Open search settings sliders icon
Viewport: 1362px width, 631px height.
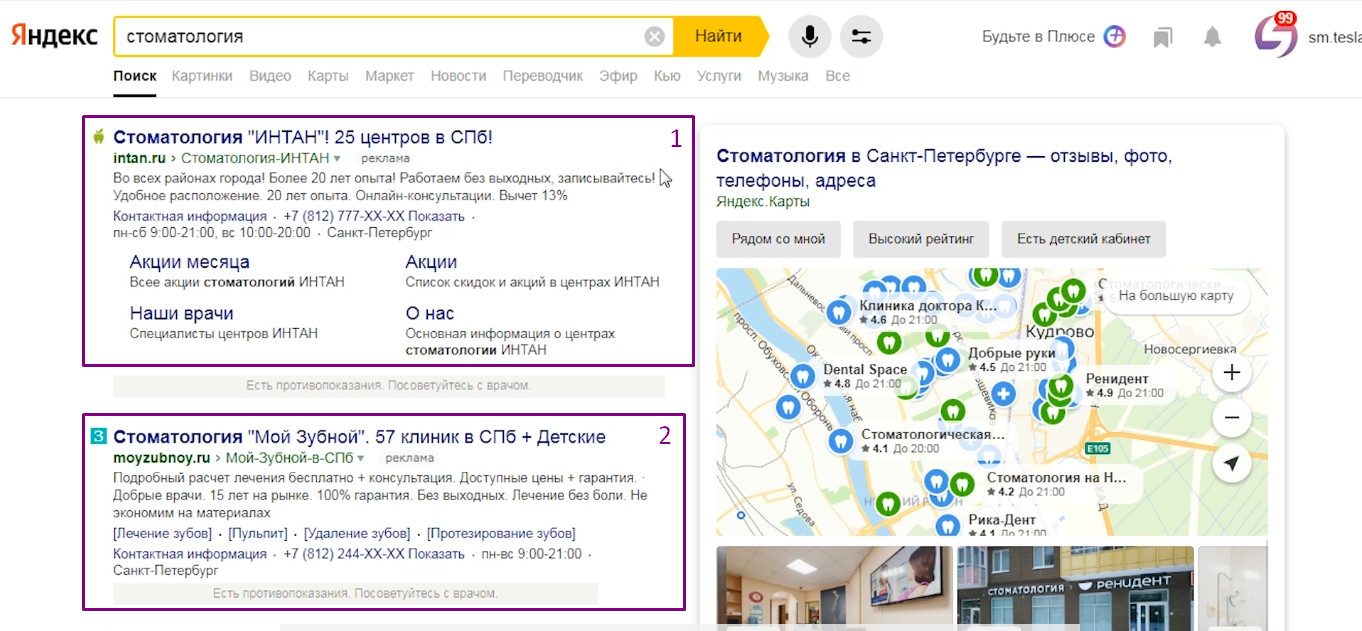tap(861, 37)
